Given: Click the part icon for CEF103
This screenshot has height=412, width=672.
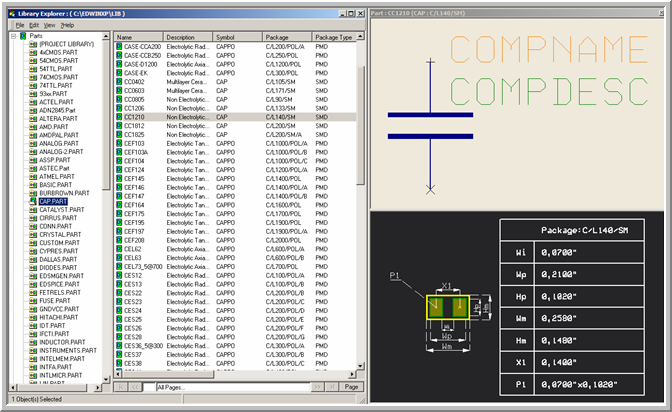Looking at the screenshot, I should click(x=119, y=143).
